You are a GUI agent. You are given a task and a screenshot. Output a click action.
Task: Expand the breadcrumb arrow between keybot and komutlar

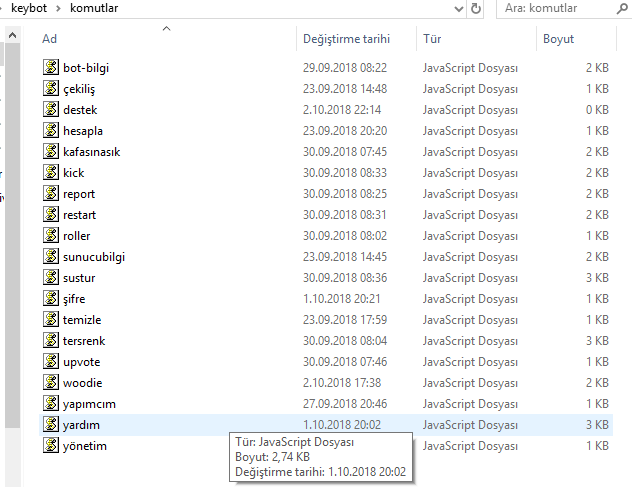pyautogui.click(x=58, y=8)
